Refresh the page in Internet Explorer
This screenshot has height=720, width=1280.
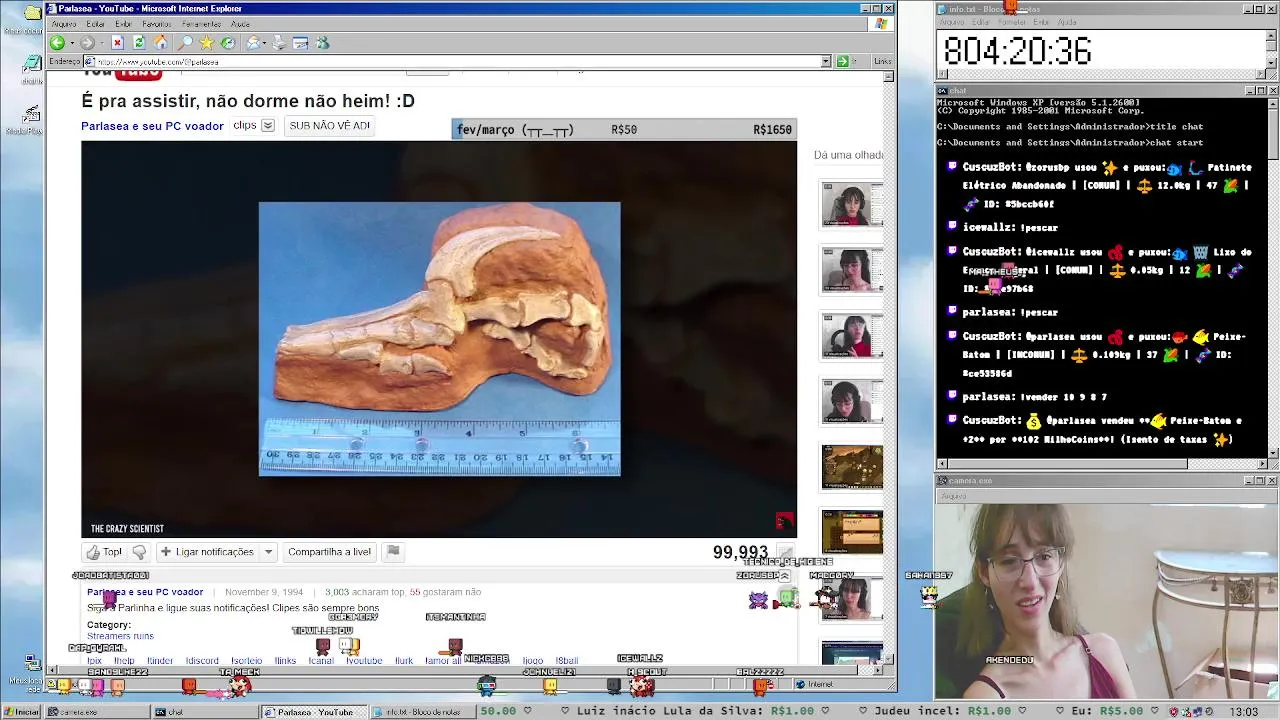point(139,43)
